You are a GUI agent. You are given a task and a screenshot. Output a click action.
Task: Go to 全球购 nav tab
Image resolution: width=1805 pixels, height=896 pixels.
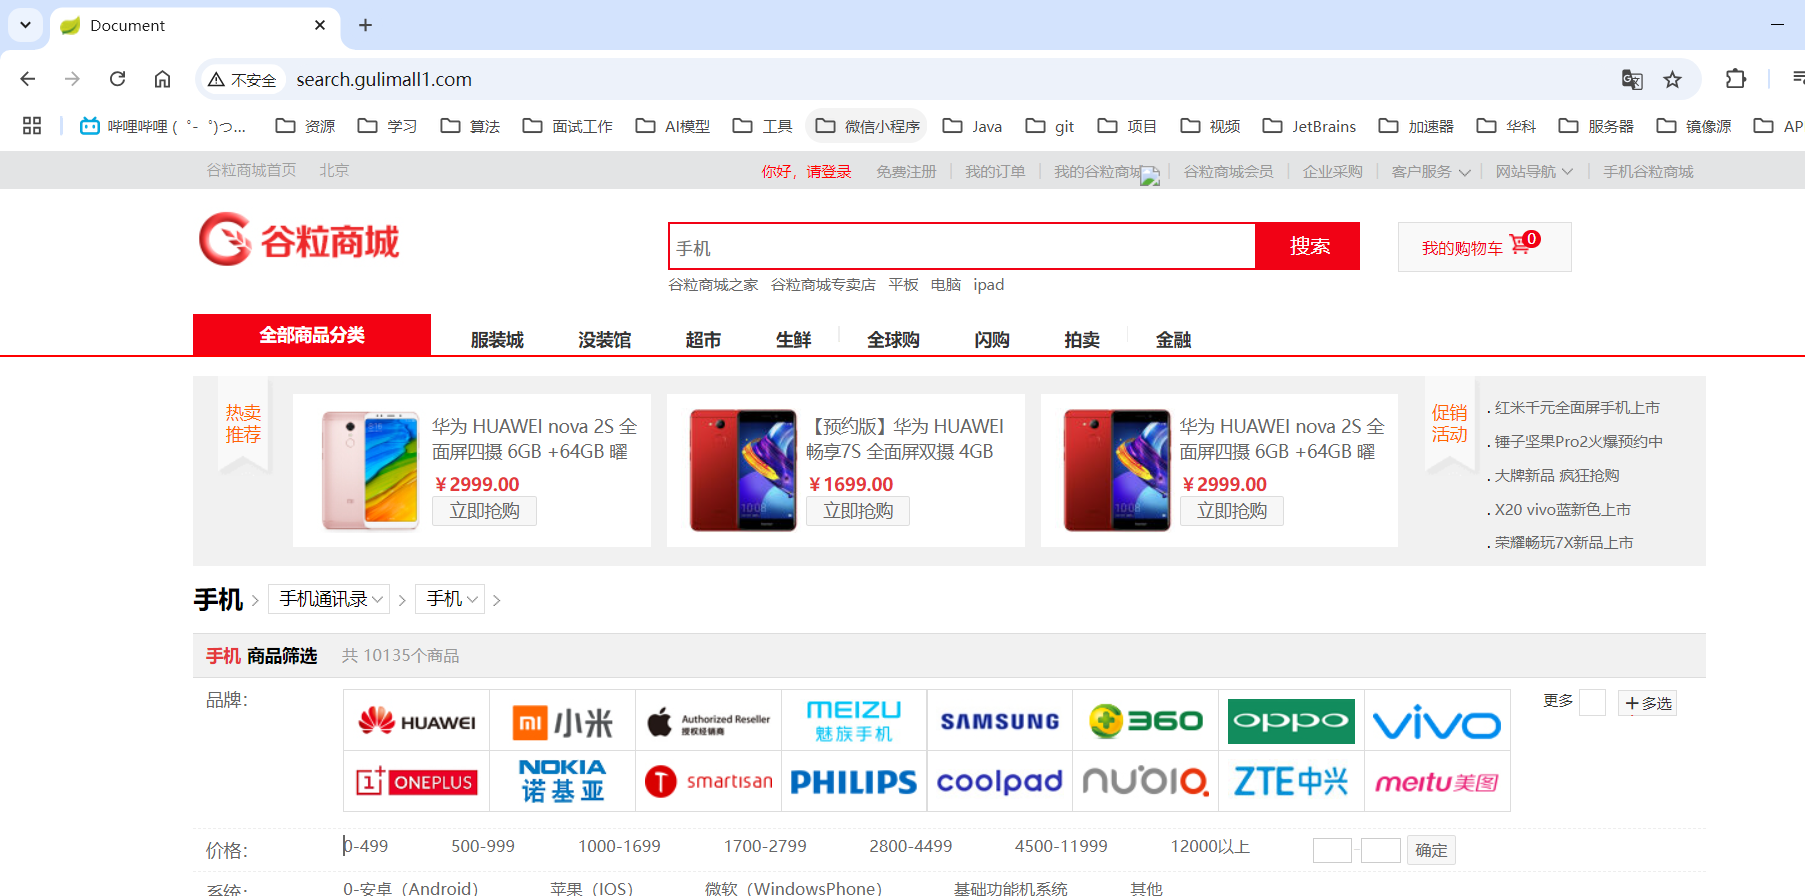tap(893, 340)
